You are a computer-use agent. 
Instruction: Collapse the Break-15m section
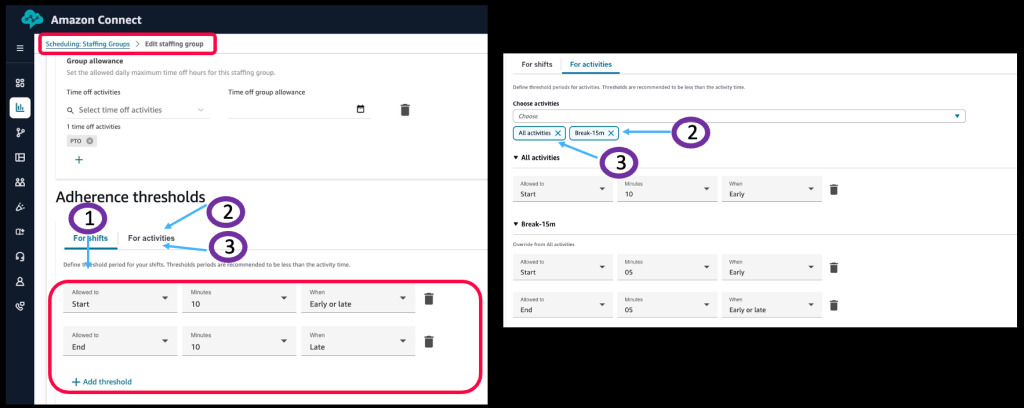(x=515, y=225)
